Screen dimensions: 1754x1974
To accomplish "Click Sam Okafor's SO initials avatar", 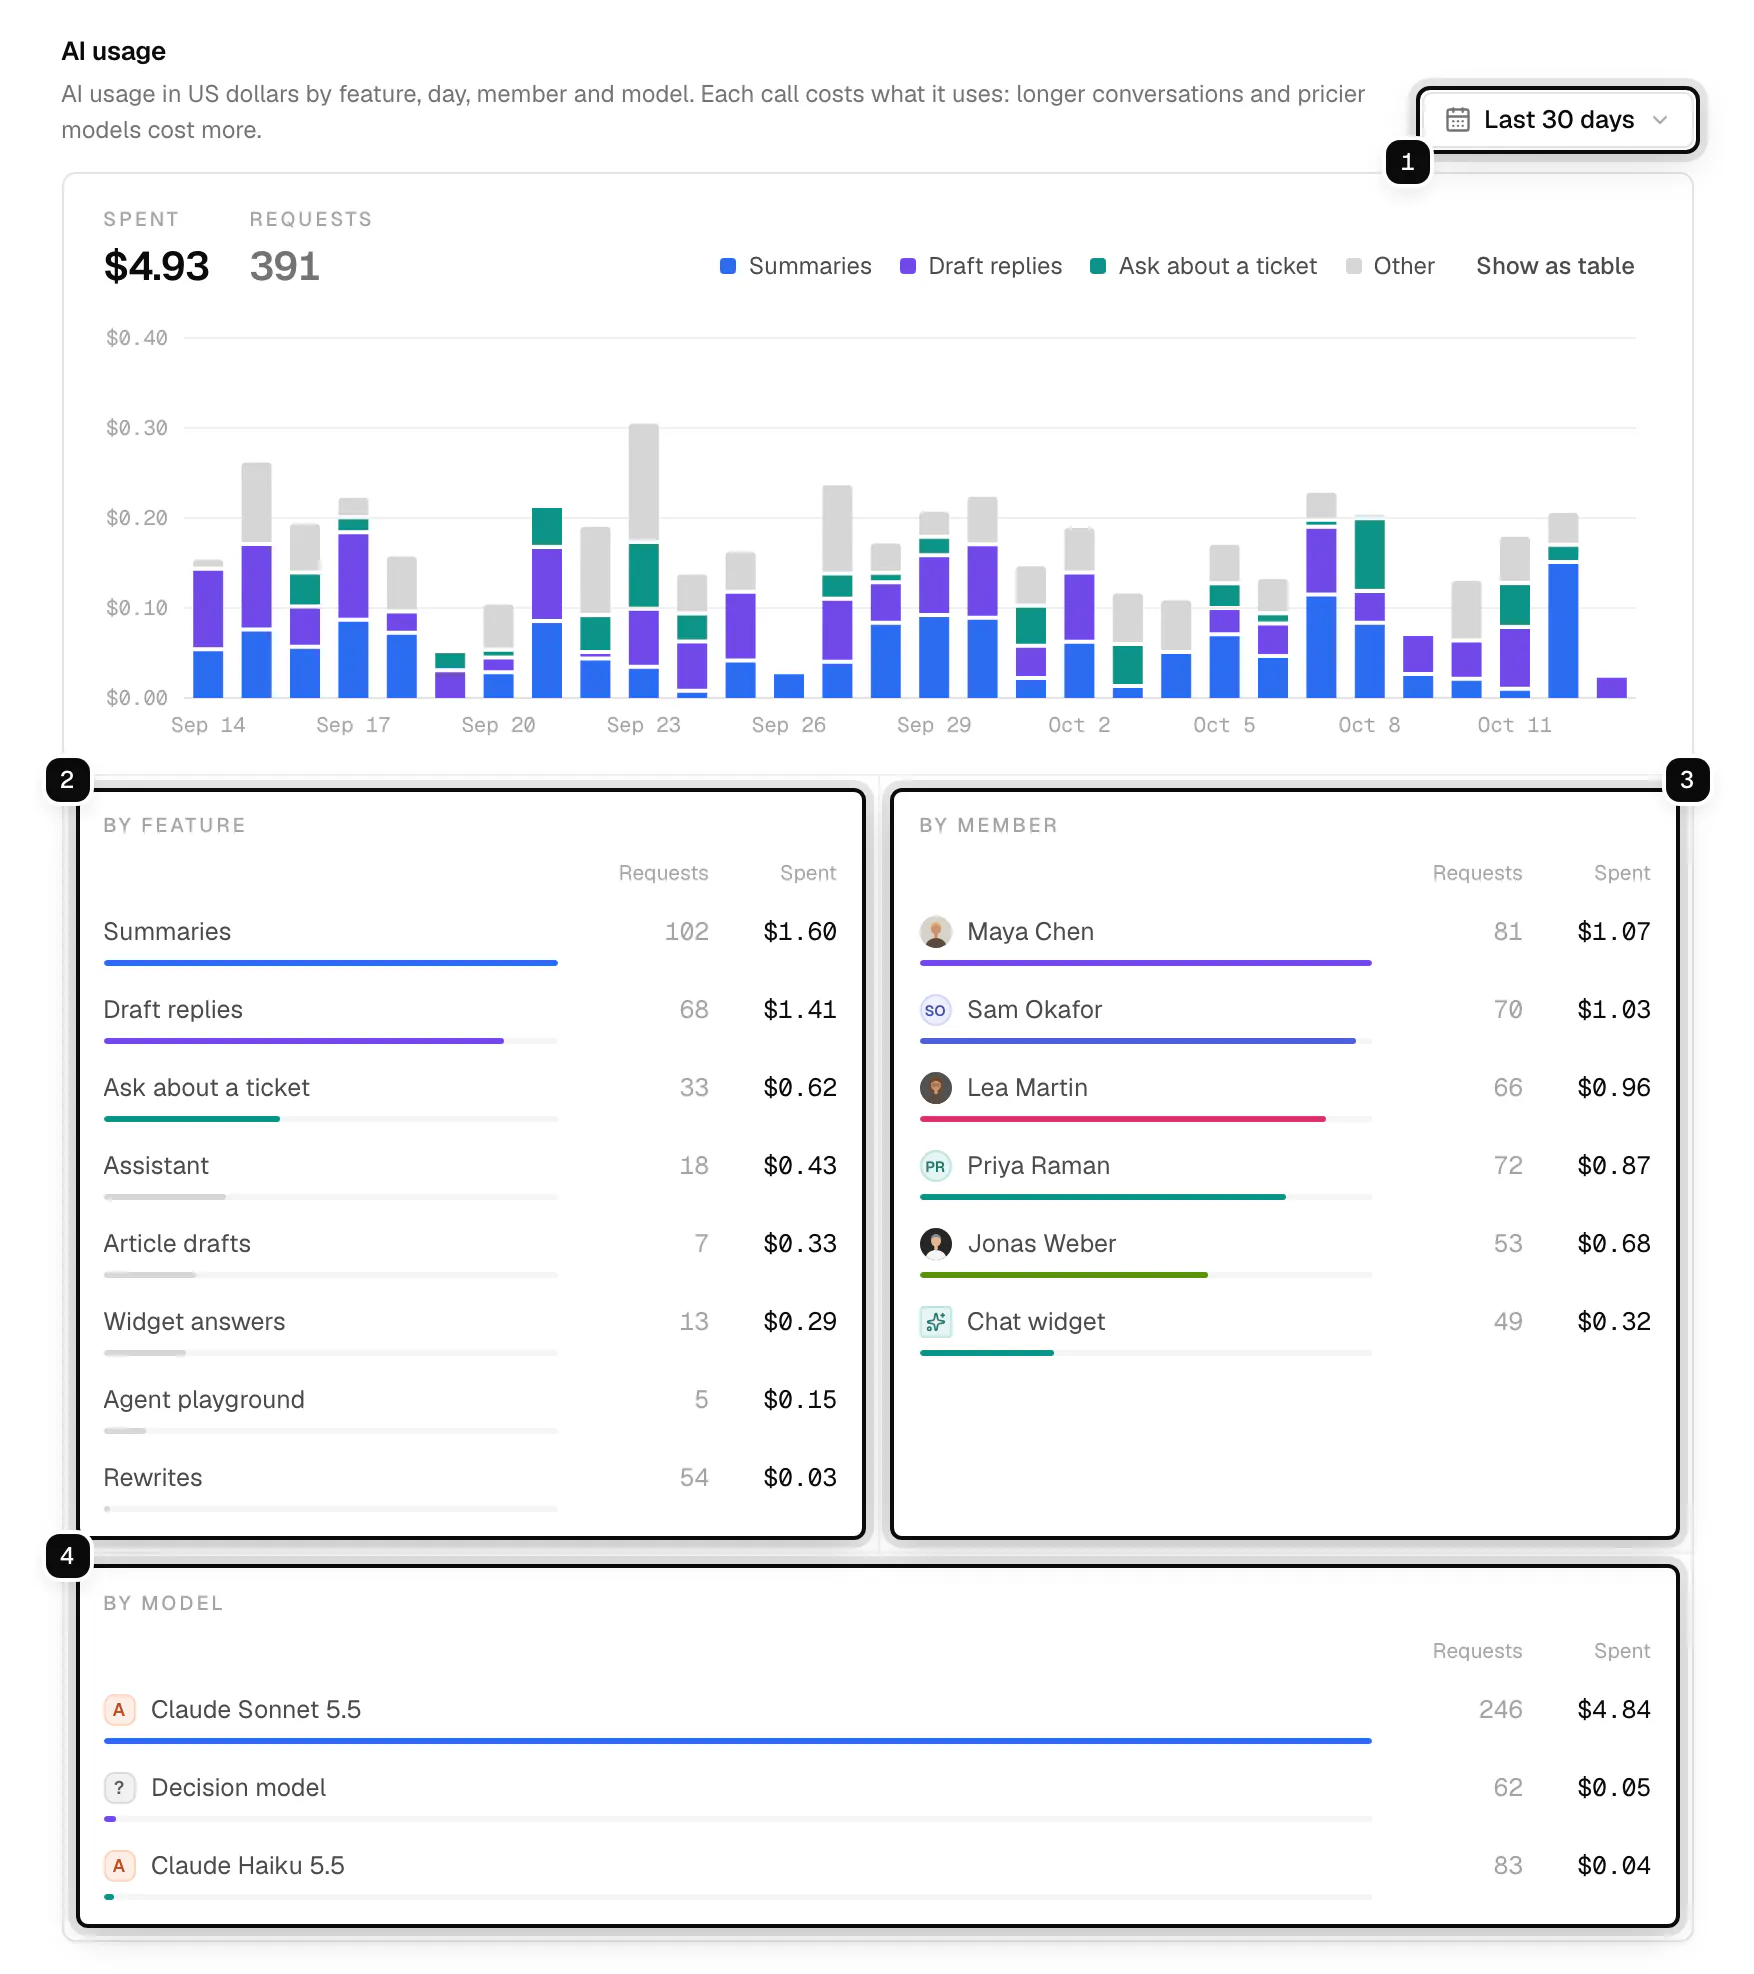I will click(935, 1010).
